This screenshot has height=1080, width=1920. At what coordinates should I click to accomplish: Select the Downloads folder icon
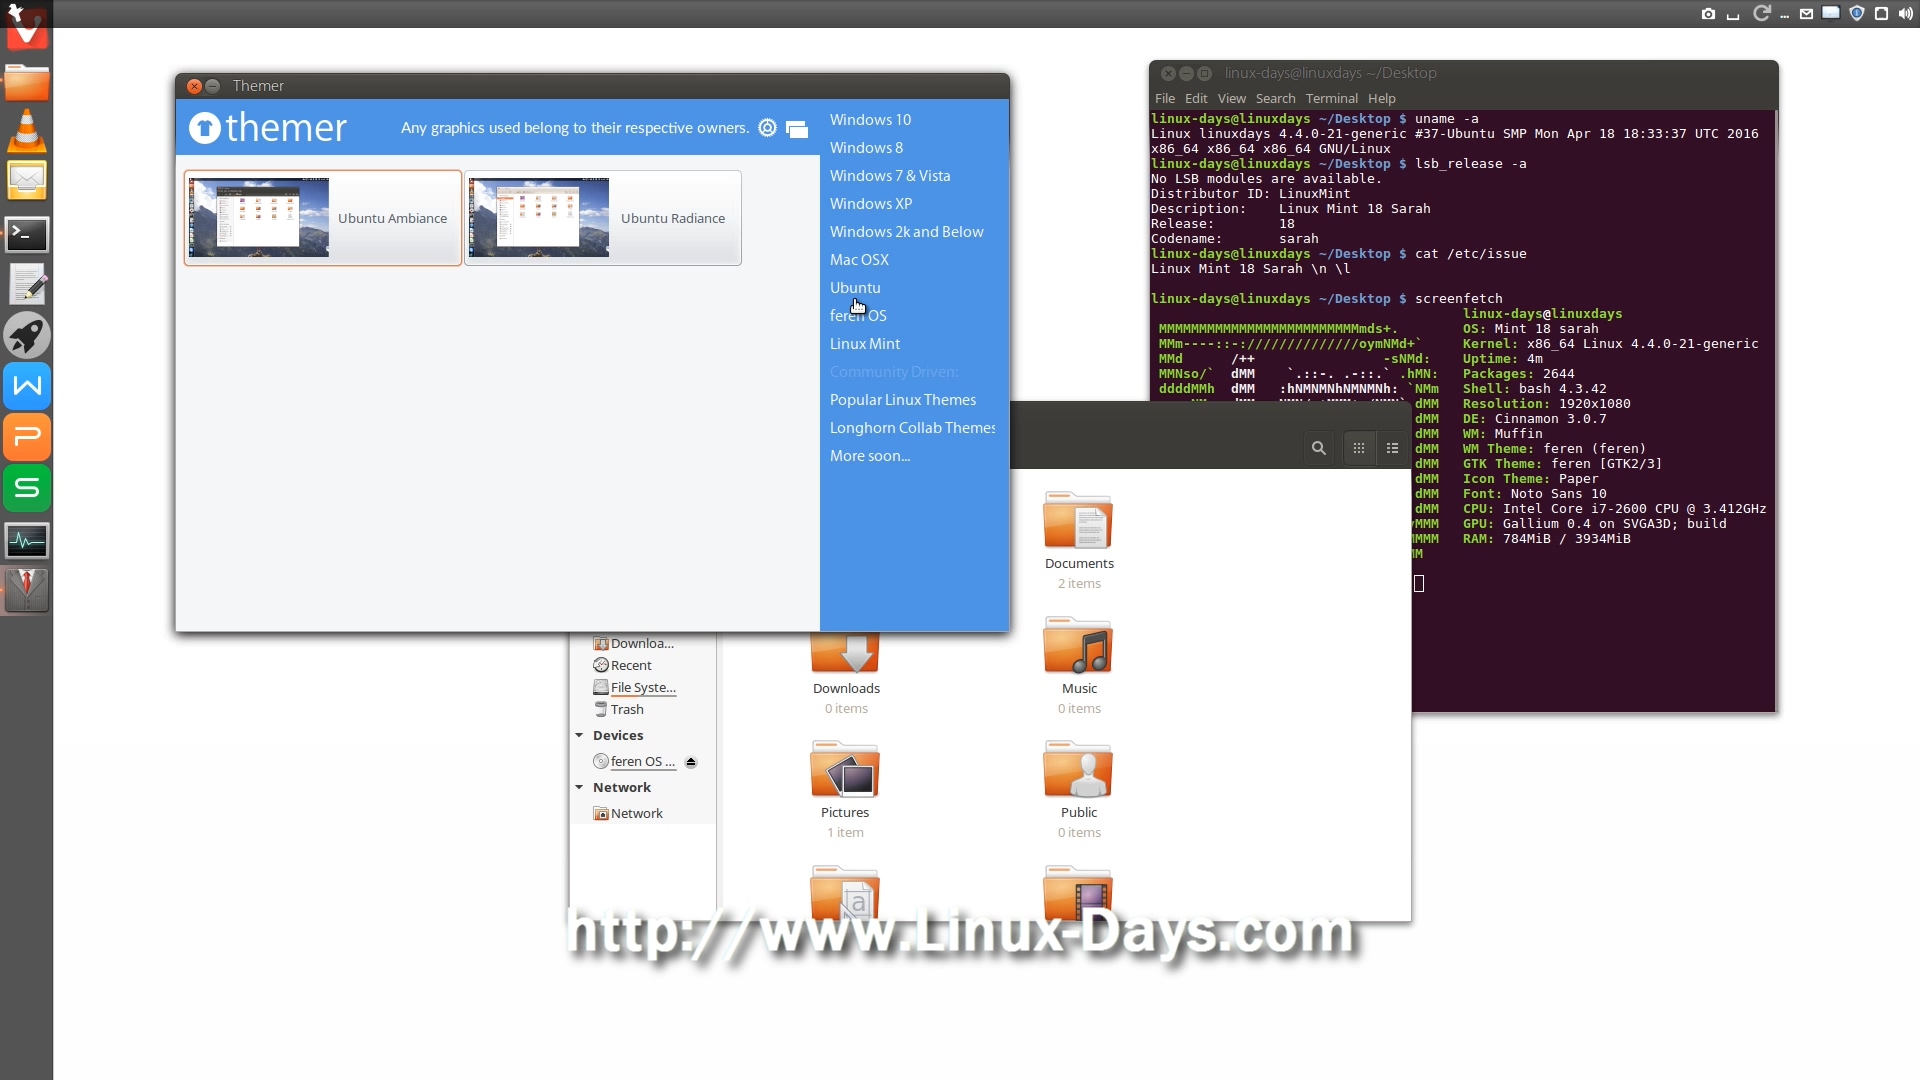point(846,652)
